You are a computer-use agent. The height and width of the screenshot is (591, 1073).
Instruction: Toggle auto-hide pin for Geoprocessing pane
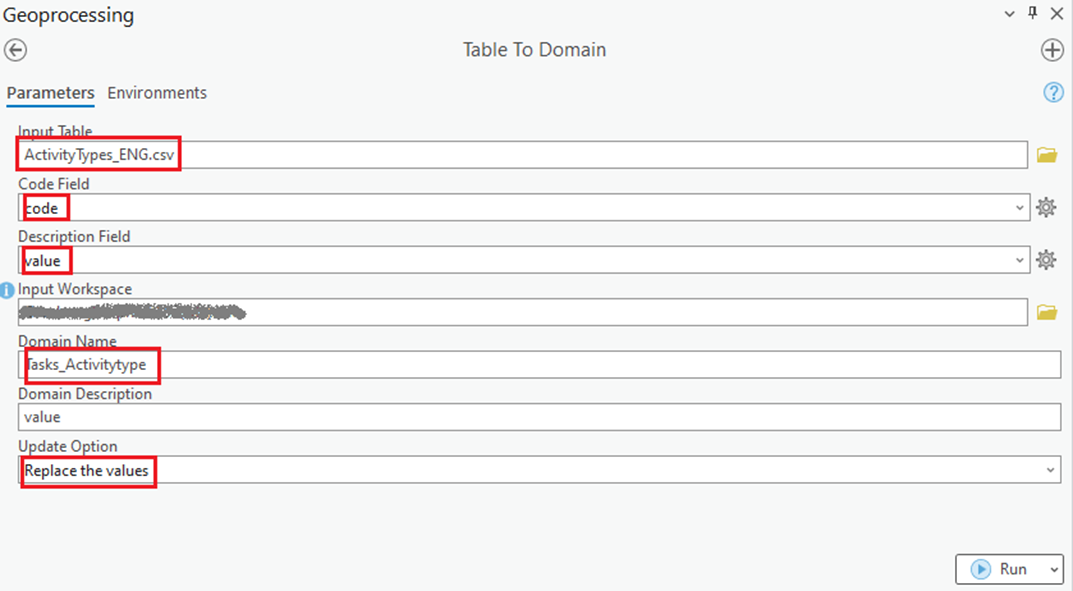[x=1033, y=13]
